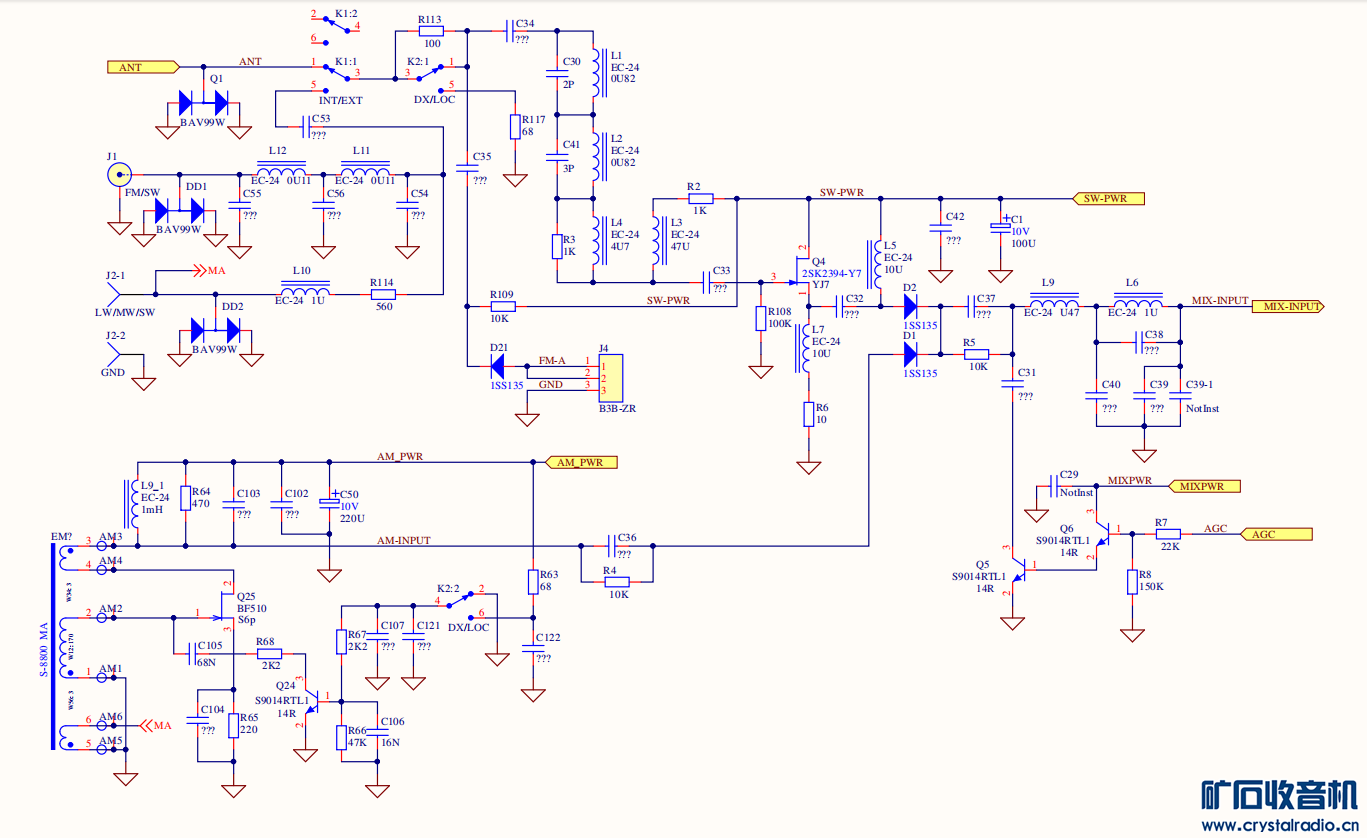Open the www.crystalradio.cn watermark link
Image resolution: width=1367 pixels, height=838 pixels.
(1281, 825)
